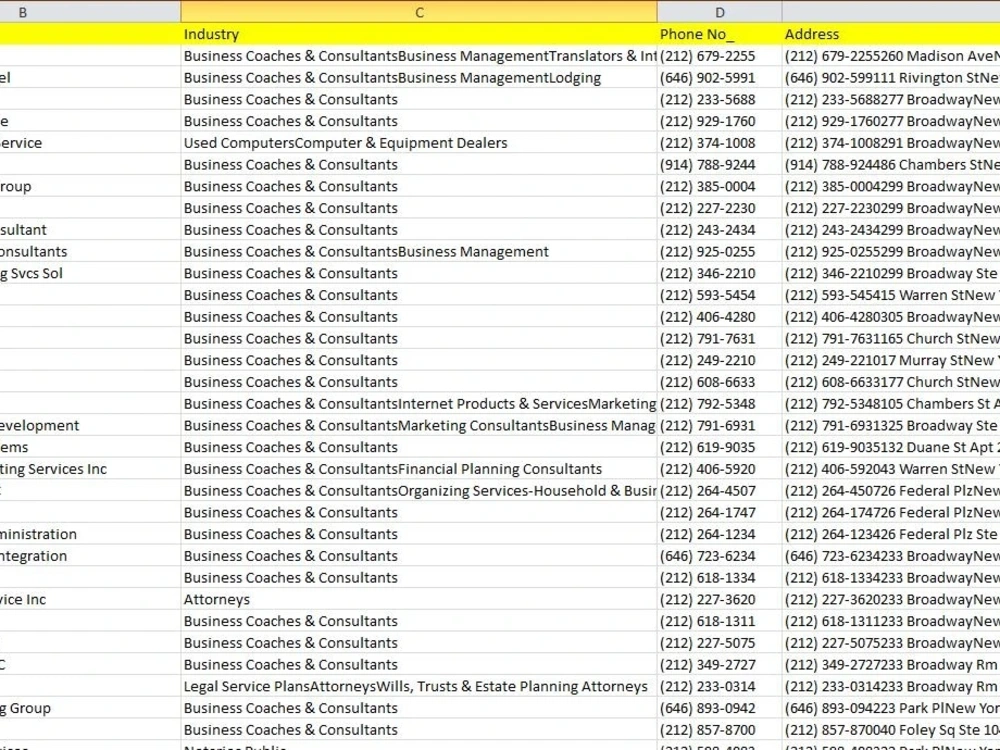
Task: Click the Legal Service PlansAttorneys cell
Action: point(416,686)
